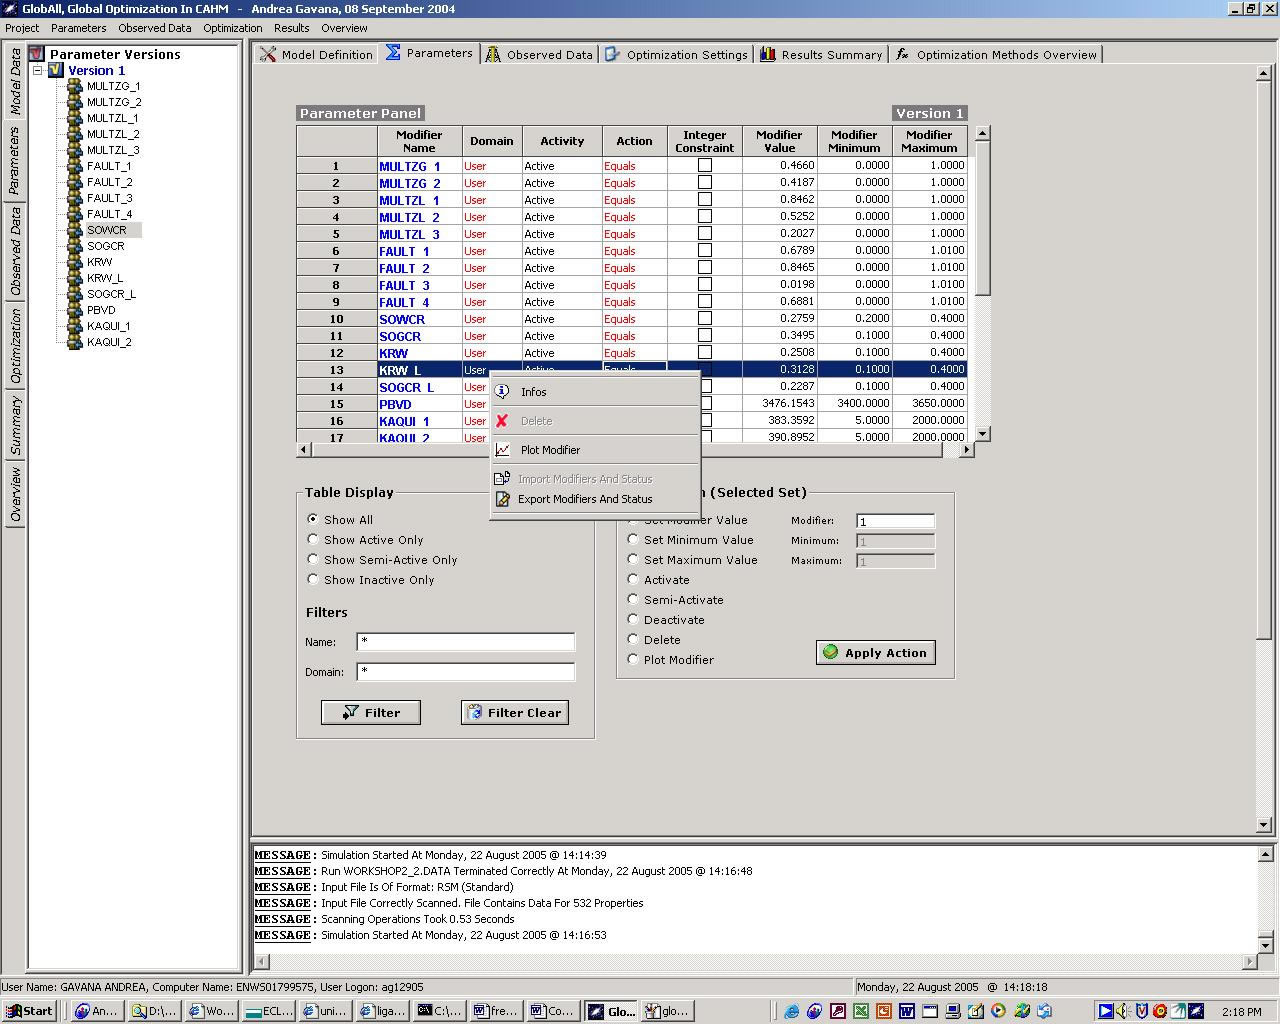The height and width of the screenshot is (1024, 1280).
Task: Click the Version 1 checkmark icon in tree
Action: [x=56, y=70]
